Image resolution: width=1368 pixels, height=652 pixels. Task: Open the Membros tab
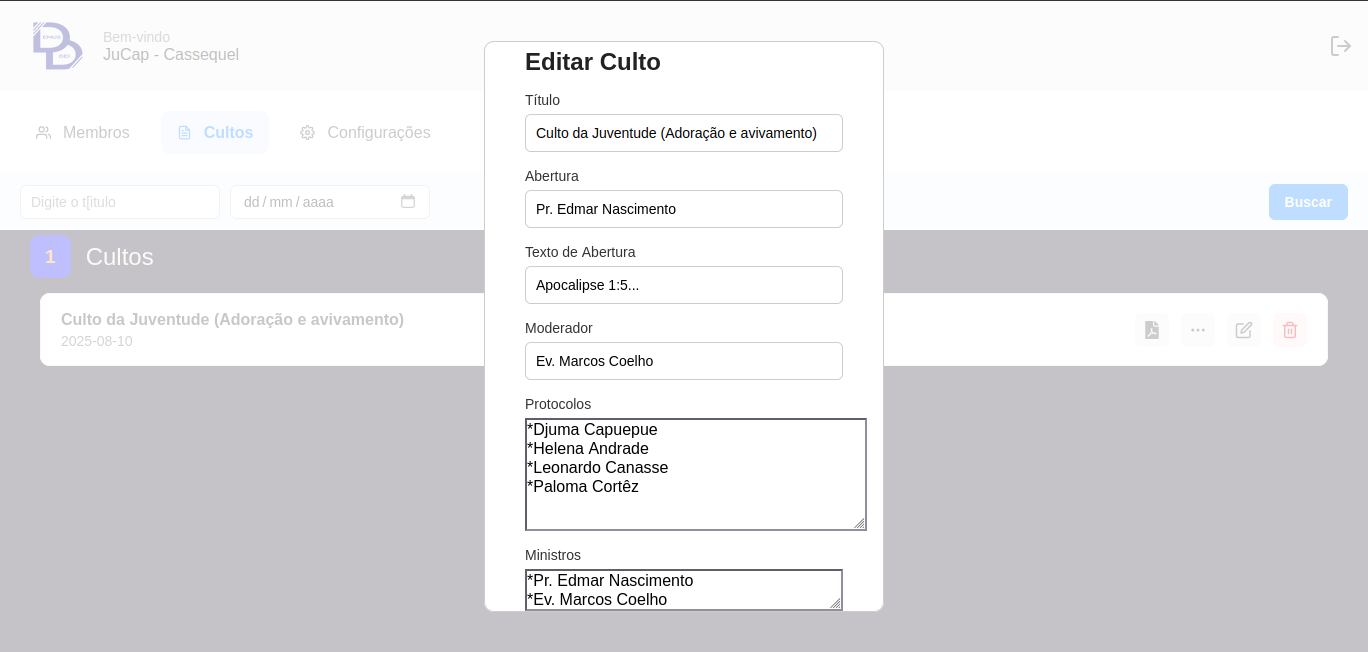coord(83,133)
